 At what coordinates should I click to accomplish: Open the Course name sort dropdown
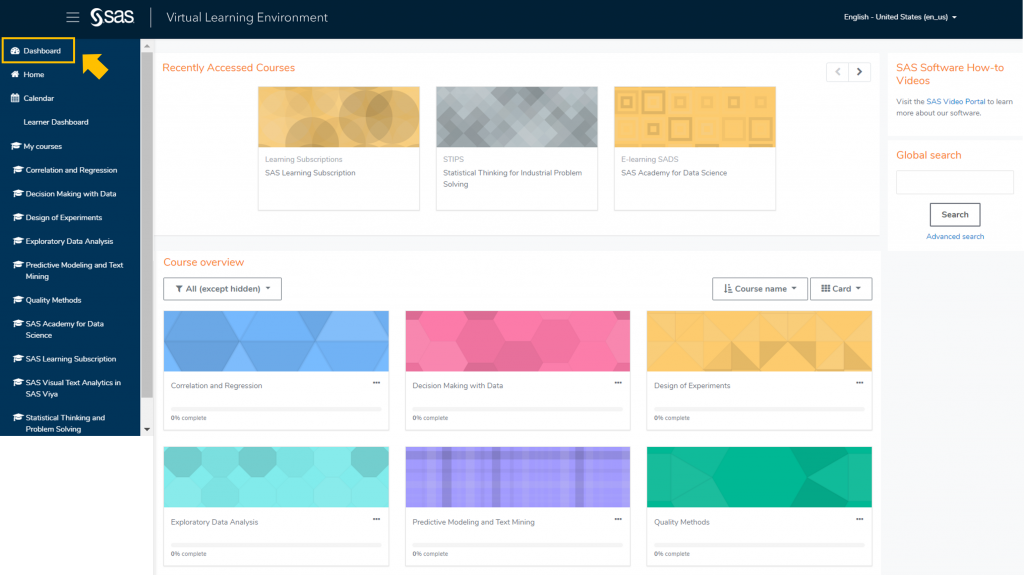point(760,289)
